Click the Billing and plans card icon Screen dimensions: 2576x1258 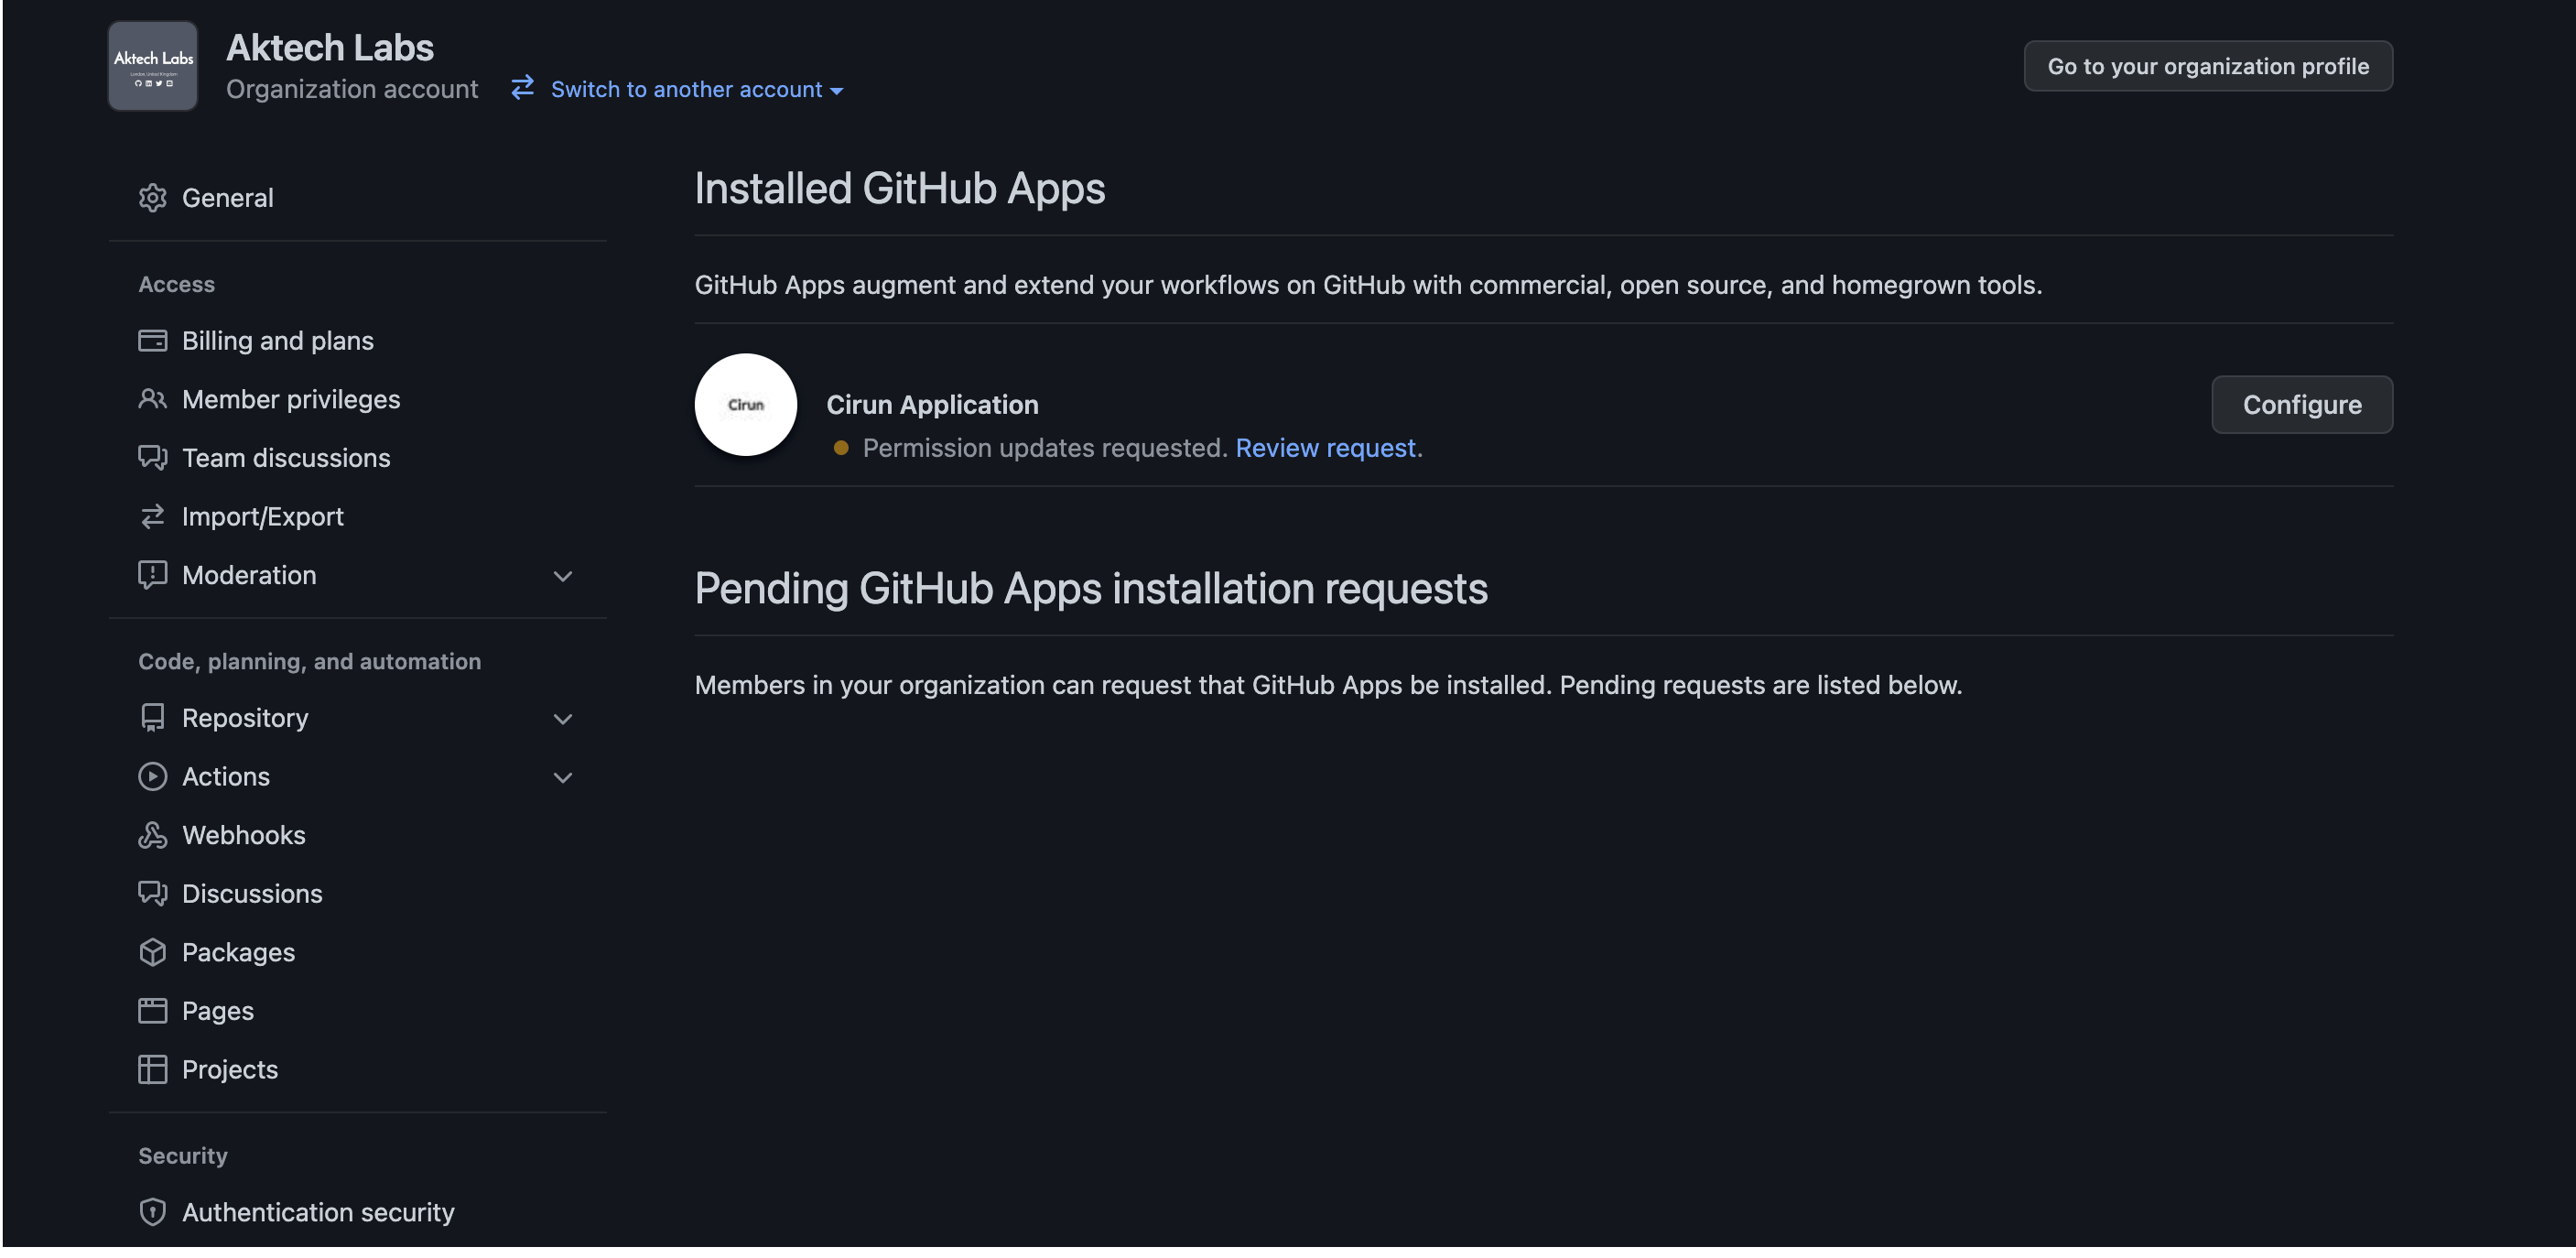[x=152, y=341]
